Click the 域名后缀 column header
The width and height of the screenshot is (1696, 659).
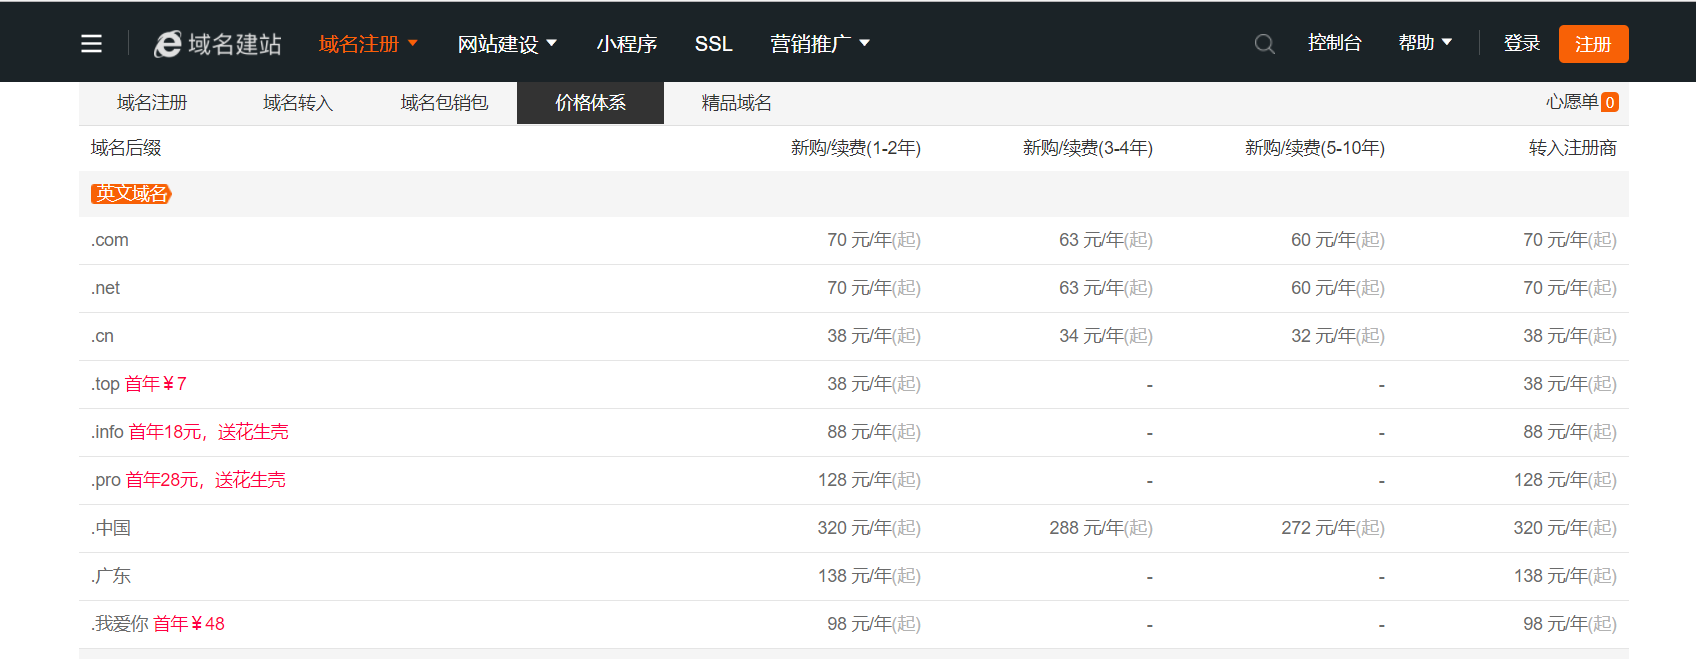(126, 148)
